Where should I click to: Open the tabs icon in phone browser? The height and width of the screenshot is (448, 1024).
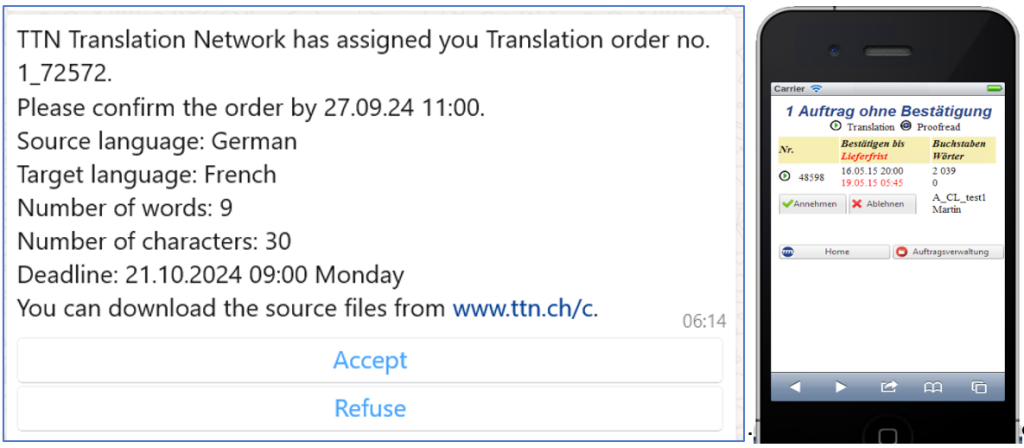(979, 386)
